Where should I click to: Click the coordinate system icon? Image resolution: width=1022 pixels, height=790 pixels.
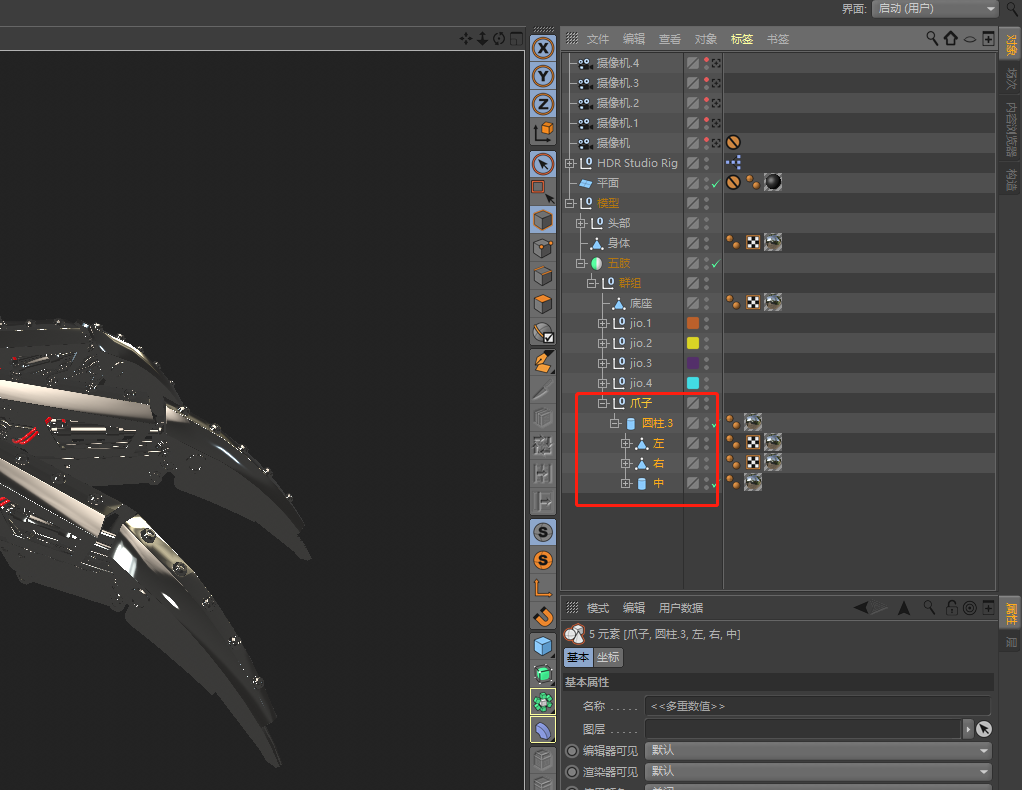pos(542,132)
